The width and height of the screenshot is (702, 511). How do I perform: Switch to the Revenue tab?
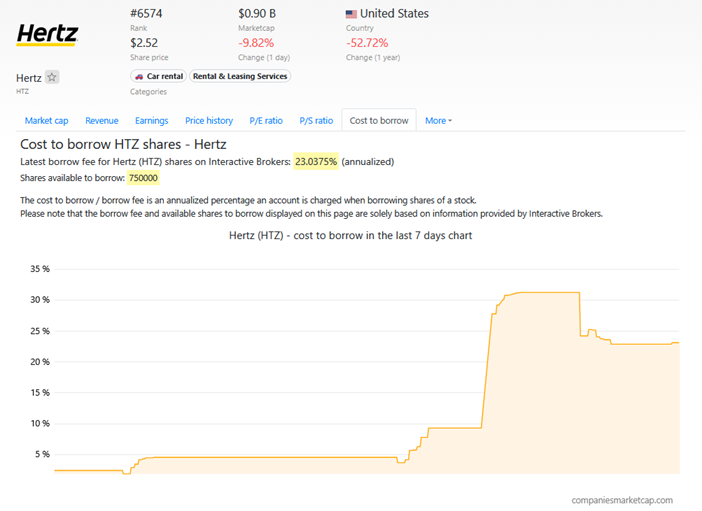pyautogui.click(x=102, y=120)
